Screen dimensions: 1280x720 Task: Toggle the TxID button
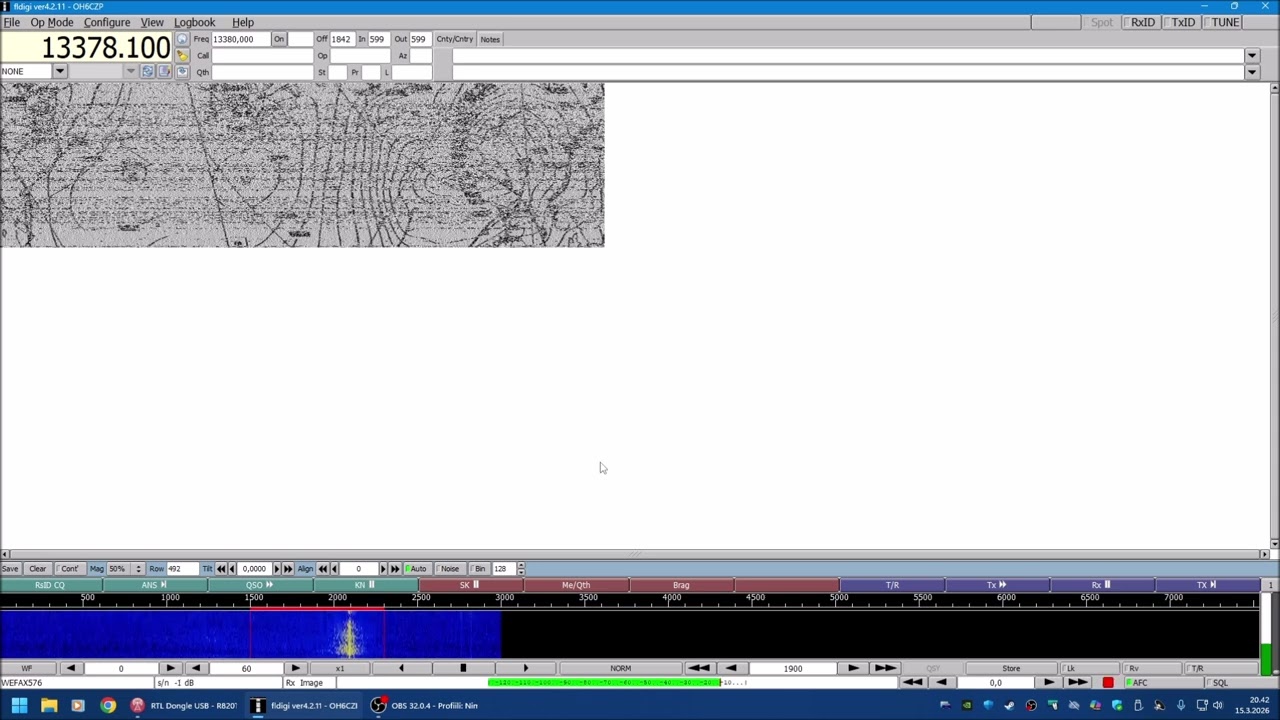[1183, 22]
